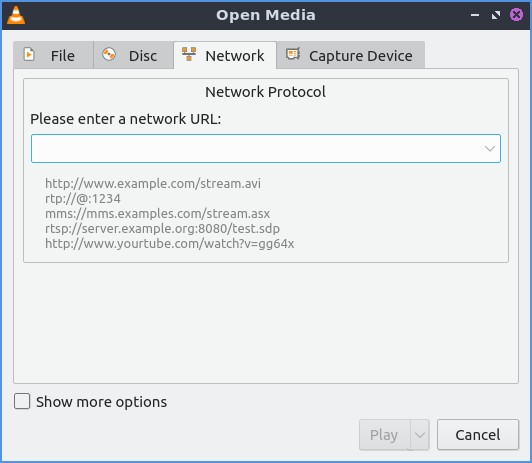Click the Cancel button
The height and width of the screenshot is (463, 532).
(478, 435)
